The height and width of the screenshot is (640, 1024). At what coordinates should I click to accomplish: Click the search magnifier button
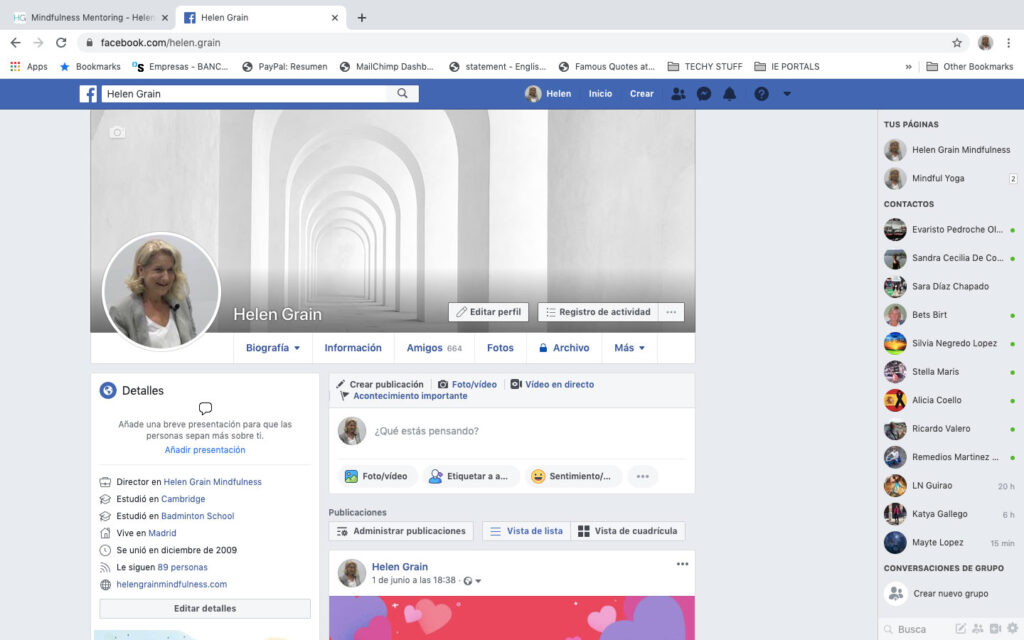click(402, 93)
